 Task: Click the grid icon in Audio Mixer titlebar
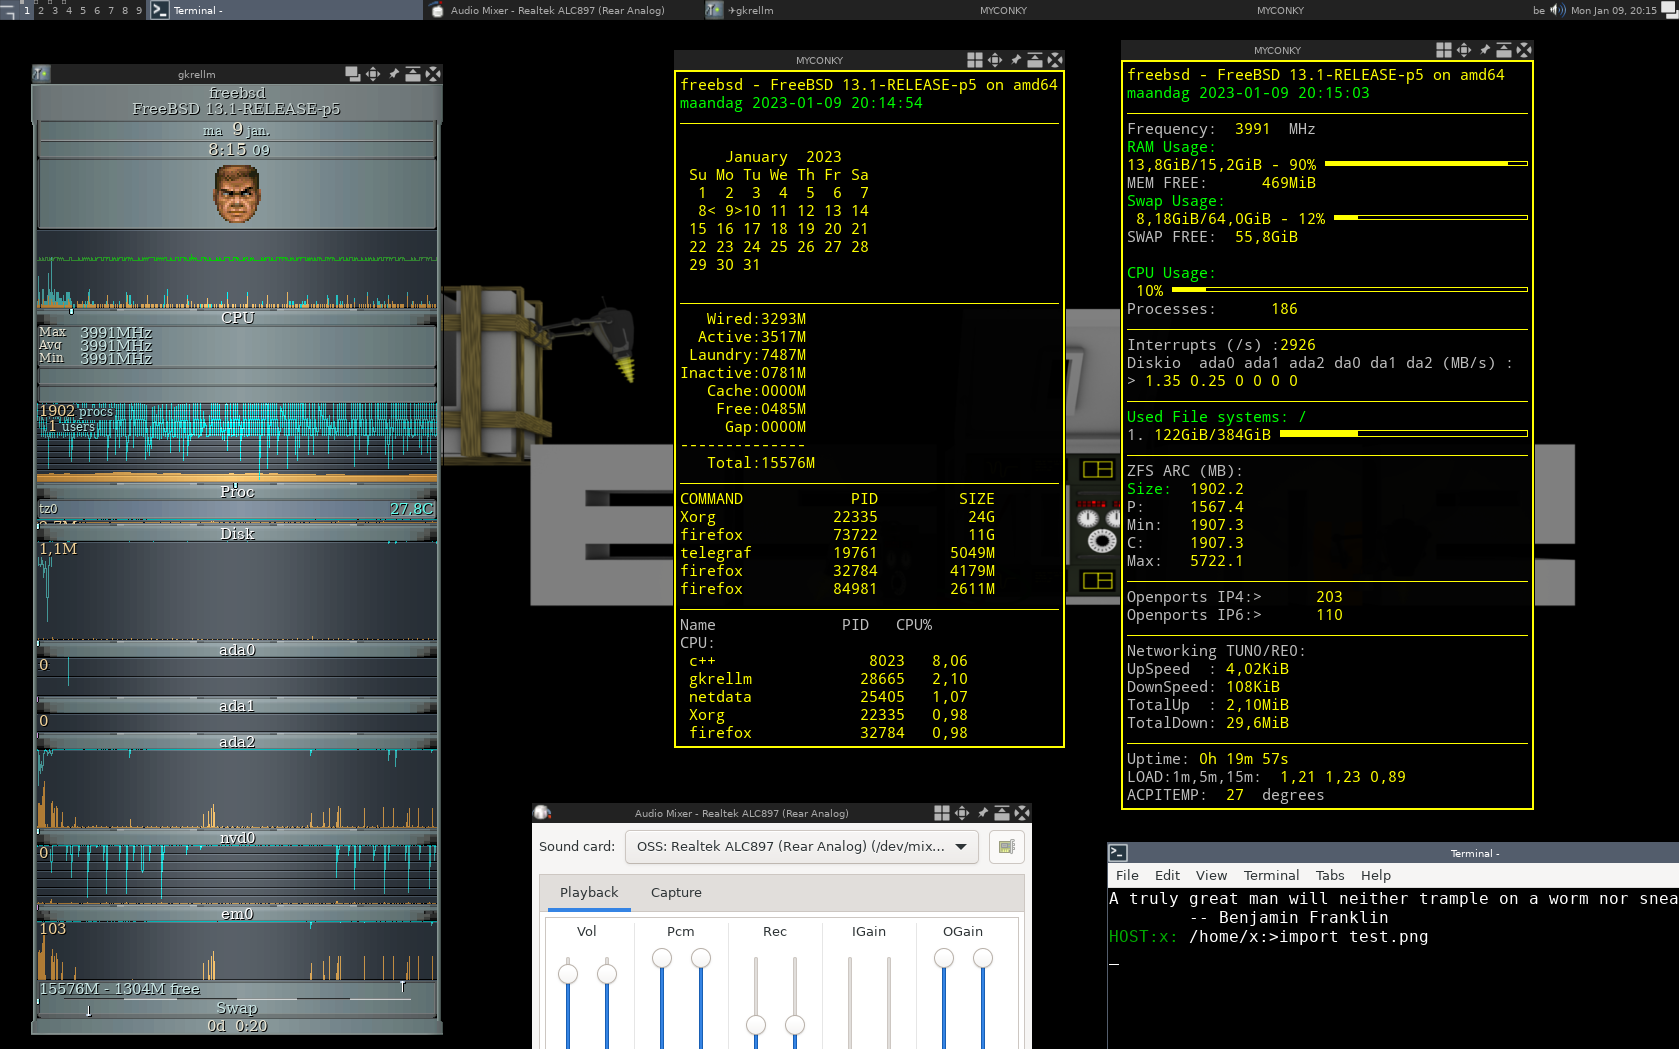tap(942, 813)
